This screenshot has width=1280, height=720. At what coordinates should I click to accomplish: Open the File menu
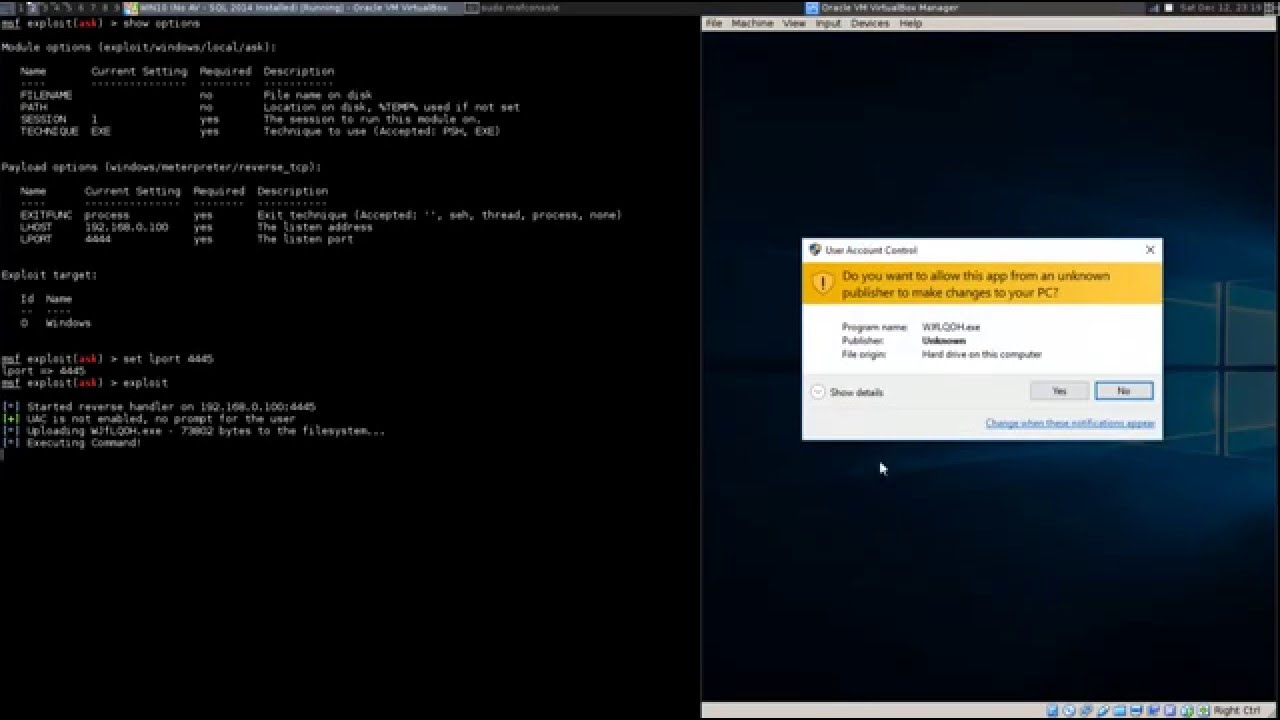[713, 23]
